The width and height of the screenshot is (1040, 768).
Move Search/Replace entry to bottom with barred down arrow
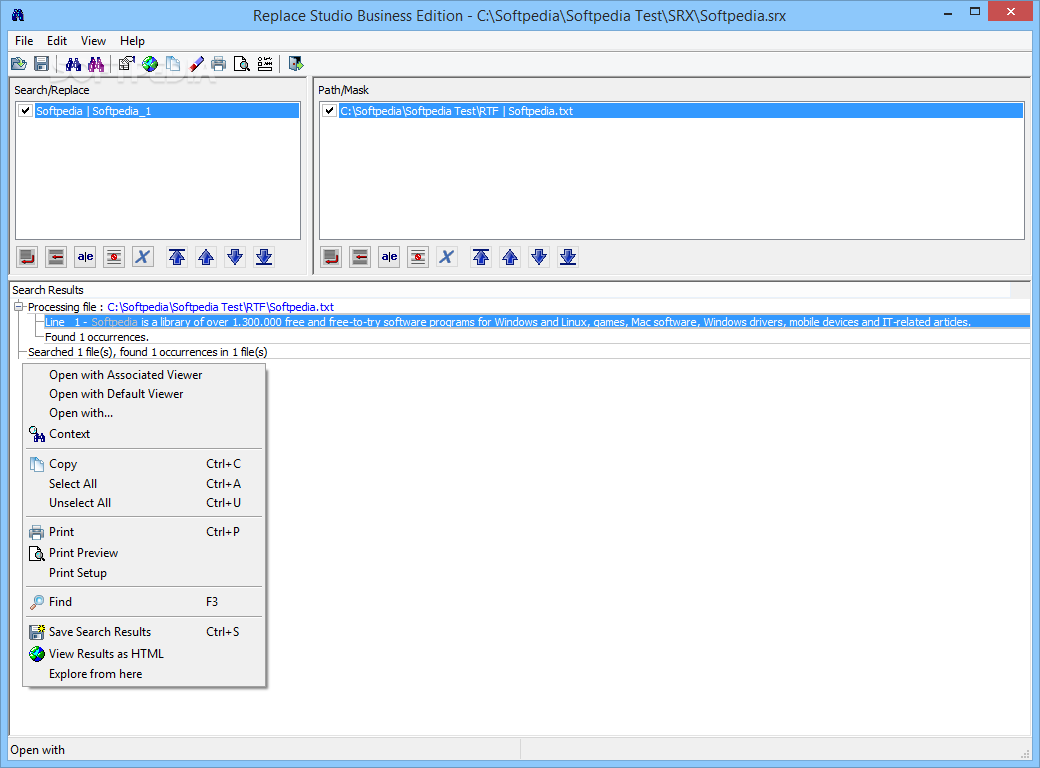pos(264,257)
